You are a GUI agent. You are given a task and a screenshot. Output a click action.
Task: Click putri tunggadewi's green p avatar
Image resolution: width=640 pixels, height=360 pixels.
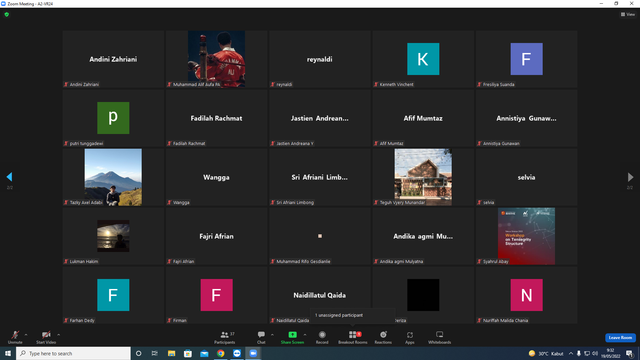(x=113, y=118)
